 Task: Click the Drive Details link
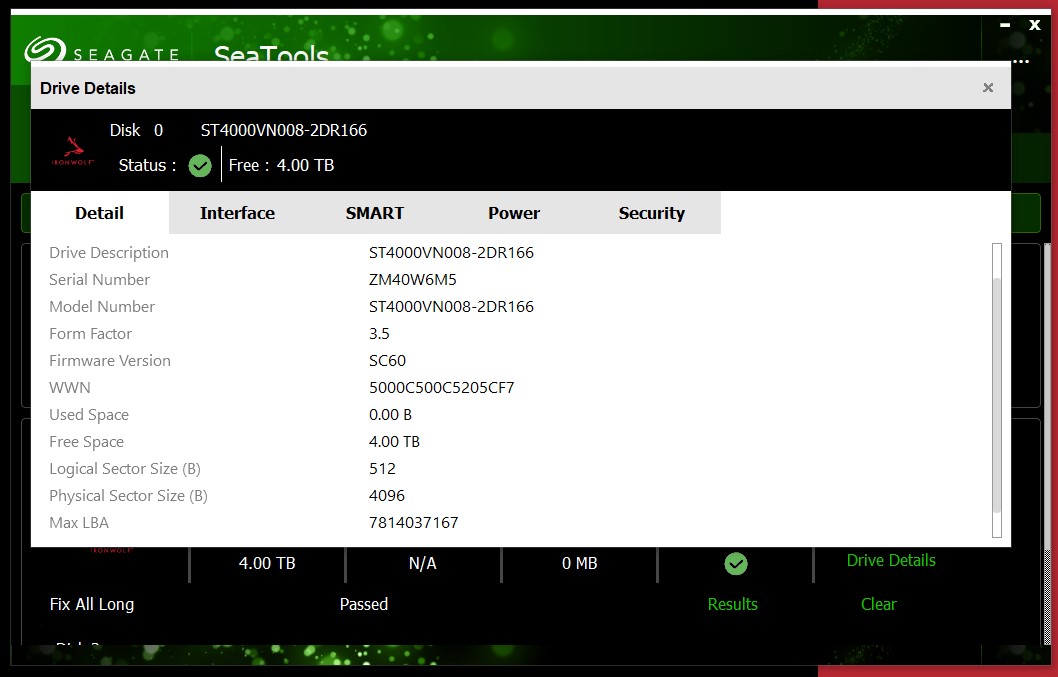pyautogui.click(x=891, y=560)
